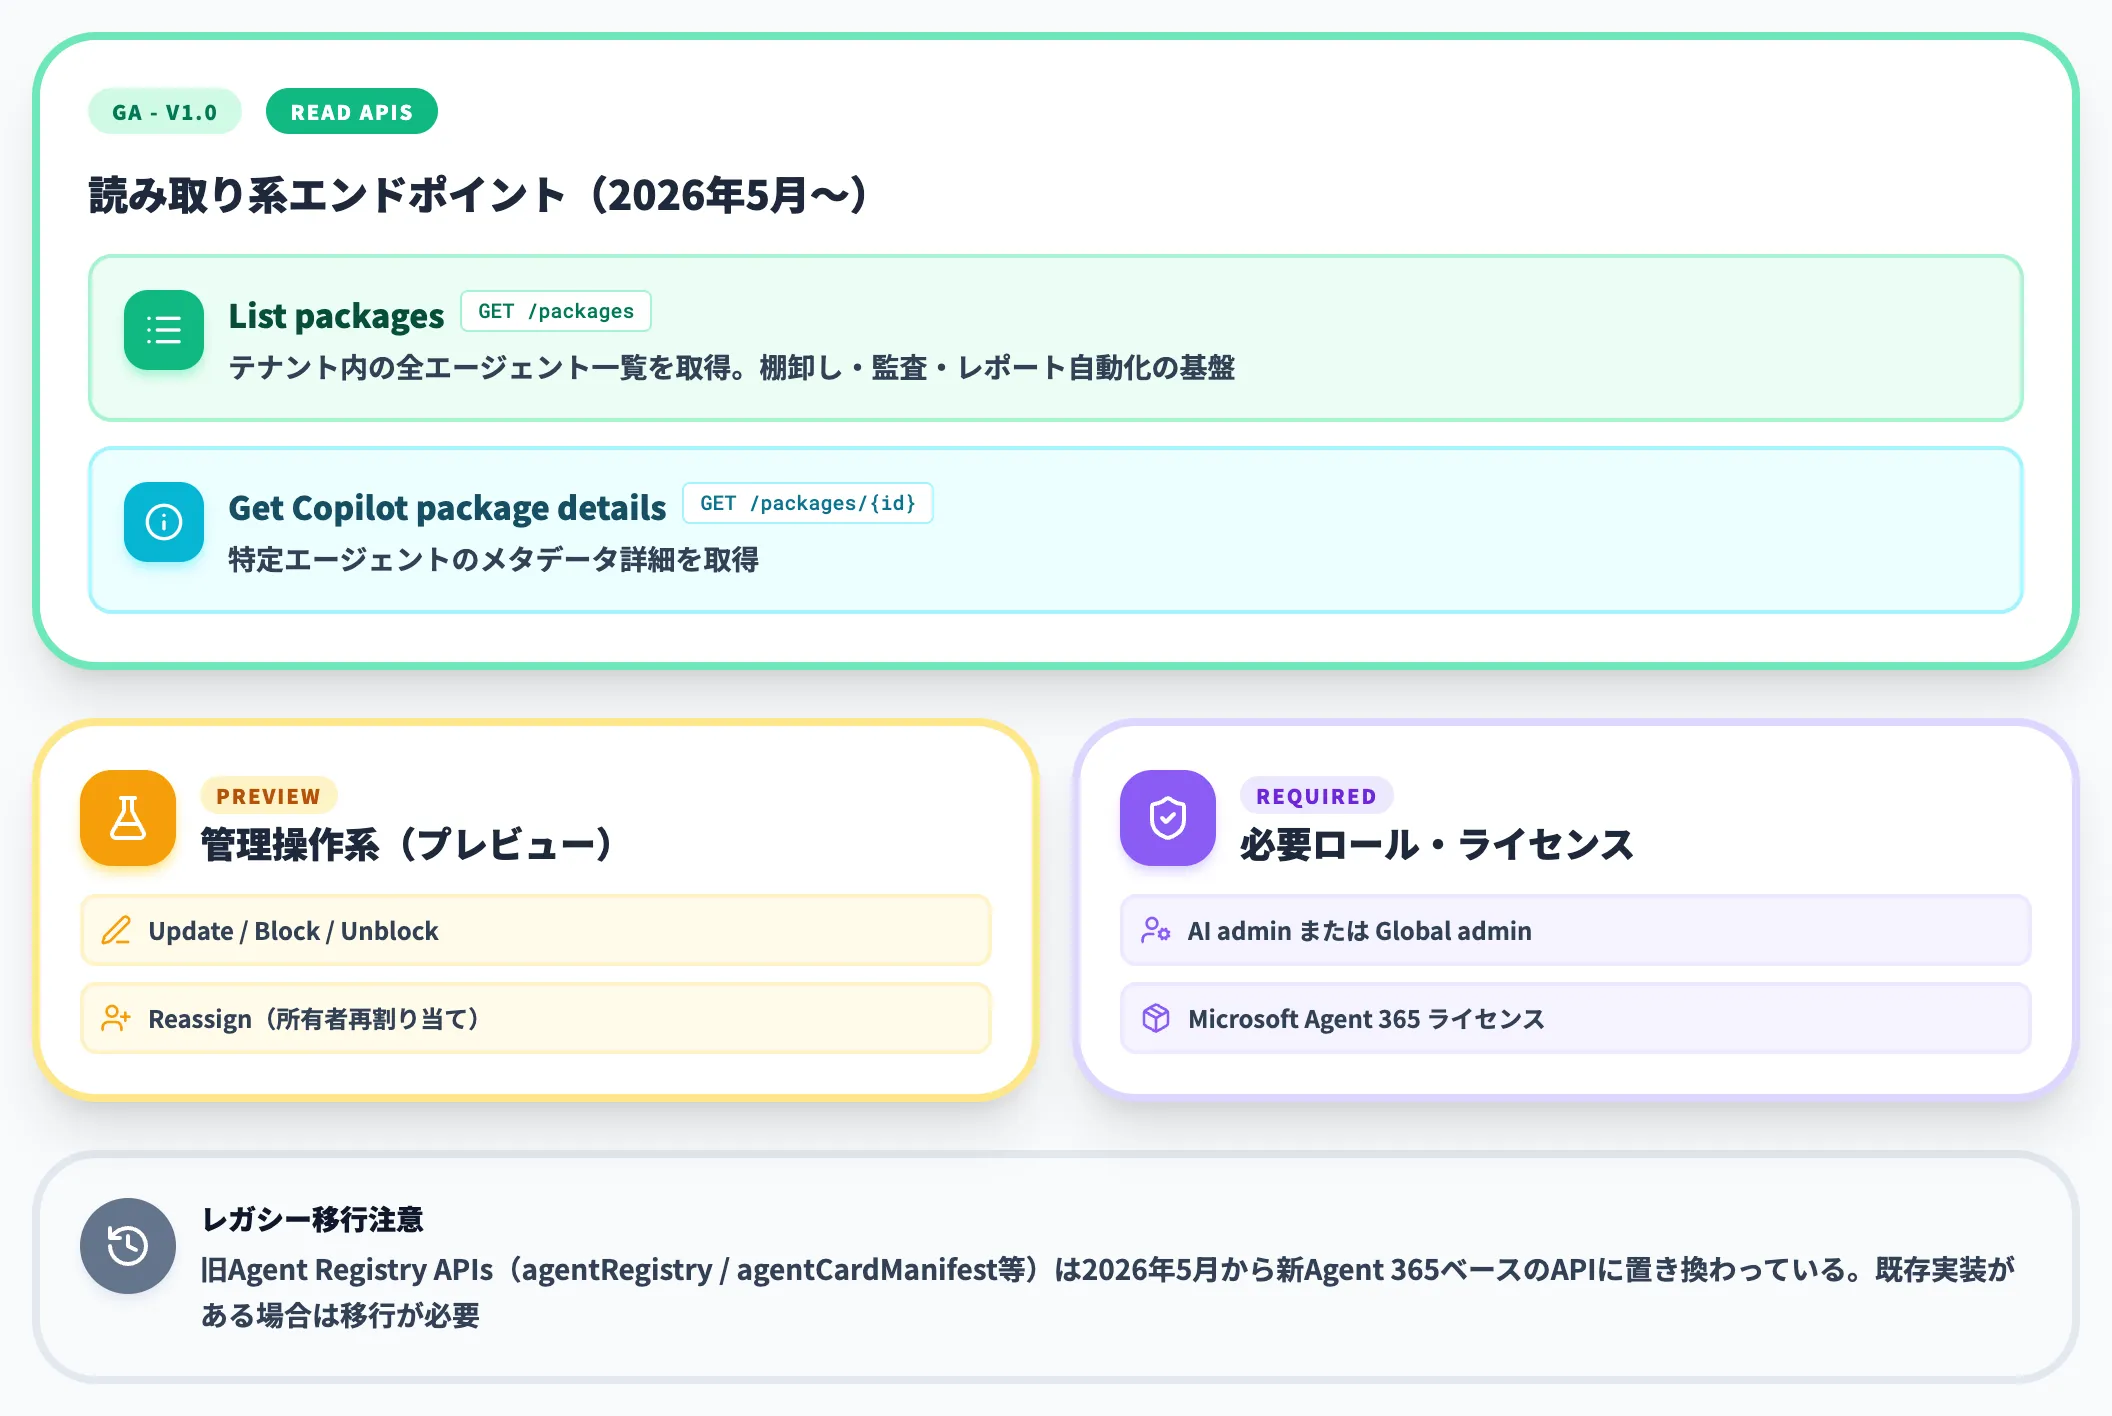Click the purple shield check icon

click(x=1168, y=818)
